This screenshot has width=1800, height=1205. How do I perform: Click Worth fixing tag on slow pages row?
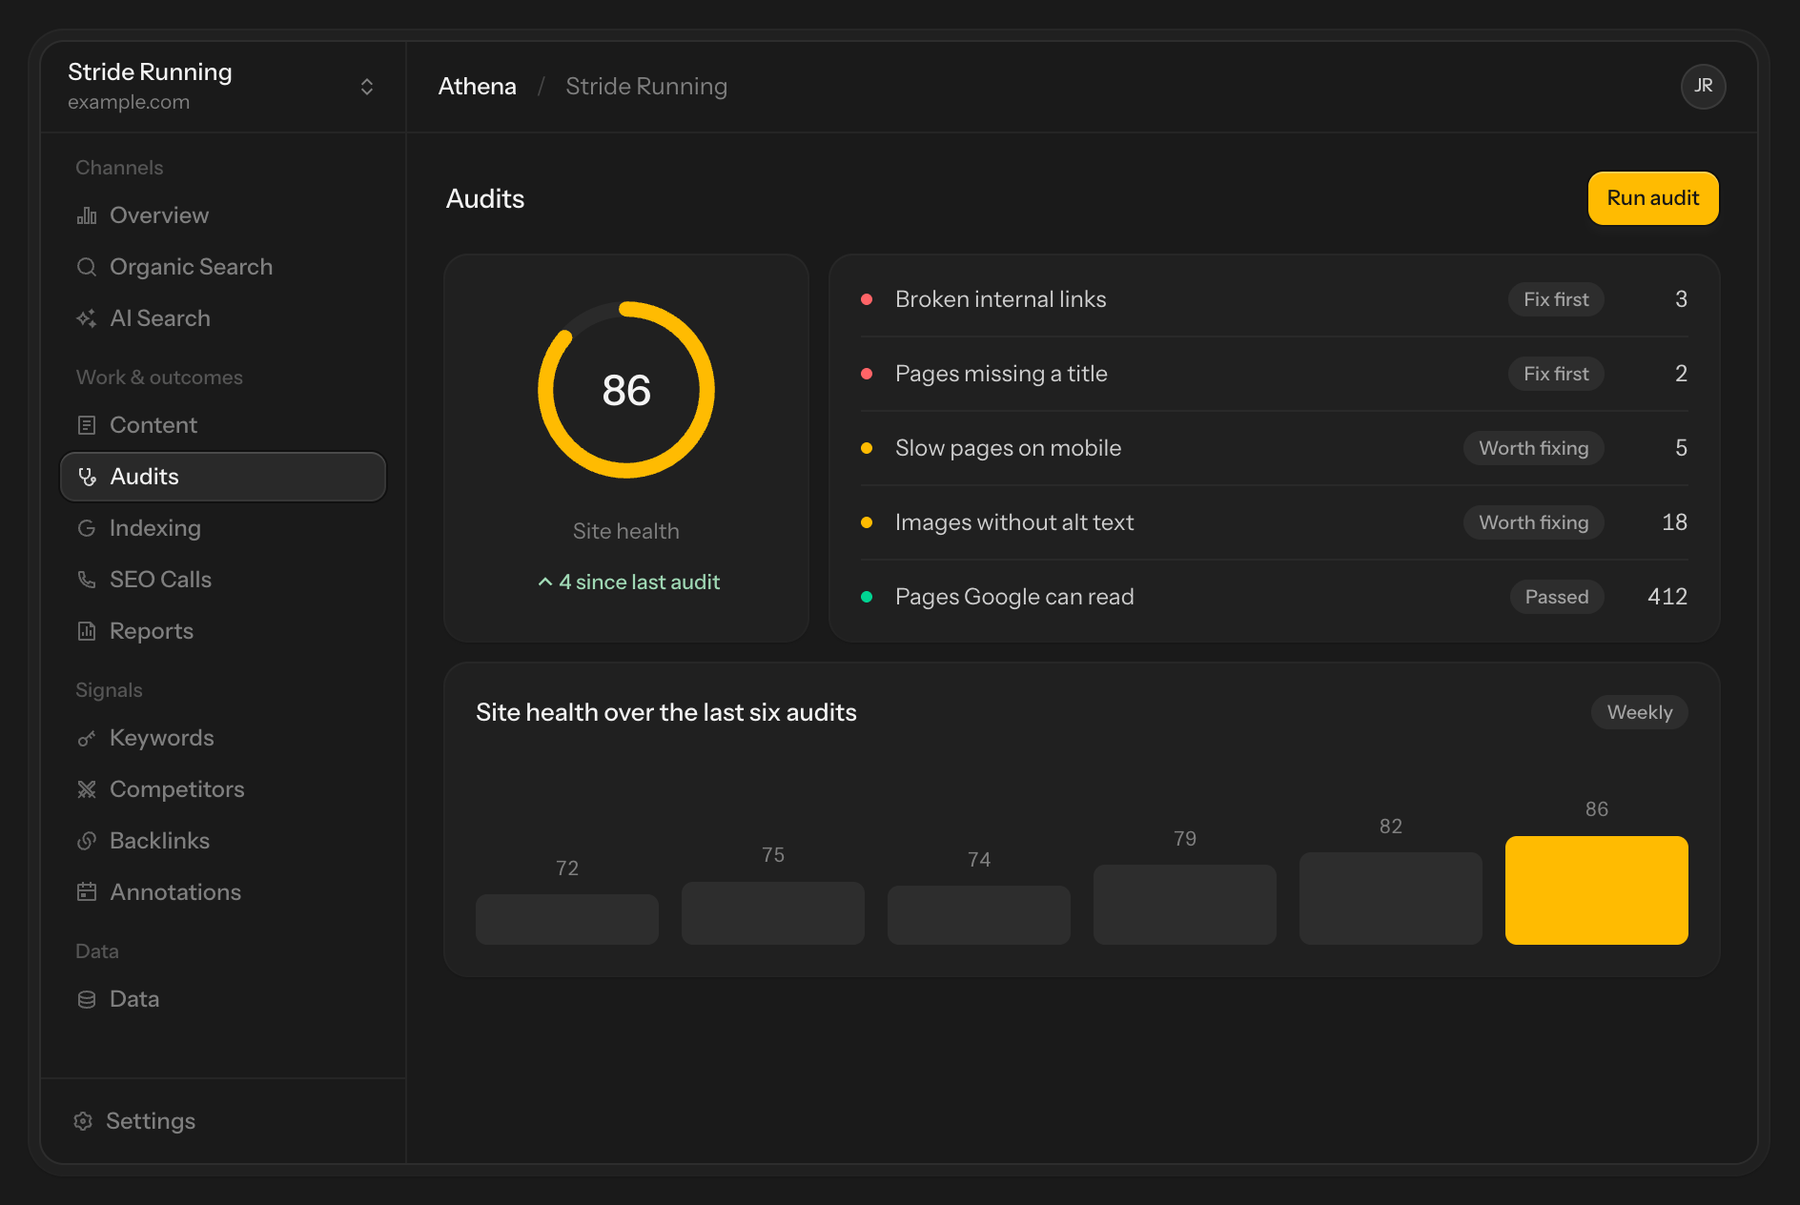tap(1534, 448)
